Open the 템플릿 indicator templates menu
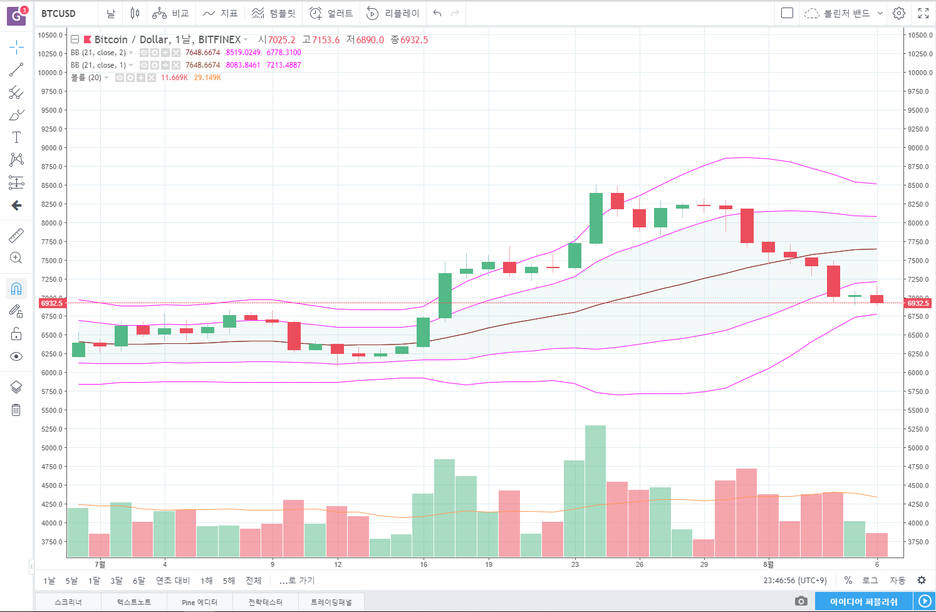Screen dimensions: 936x612 [x=273, y=13]
